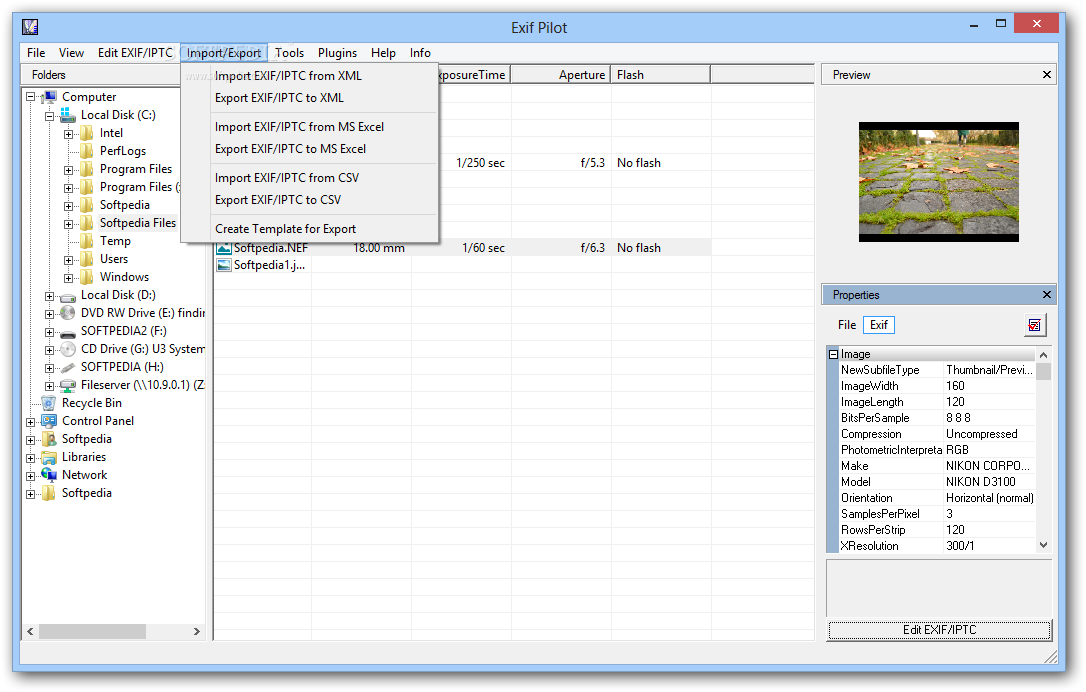This screenshot has width=1086, height=692.
Task: Click the Softpedia user folder icon below Control Panel
Action: [49, 439]
